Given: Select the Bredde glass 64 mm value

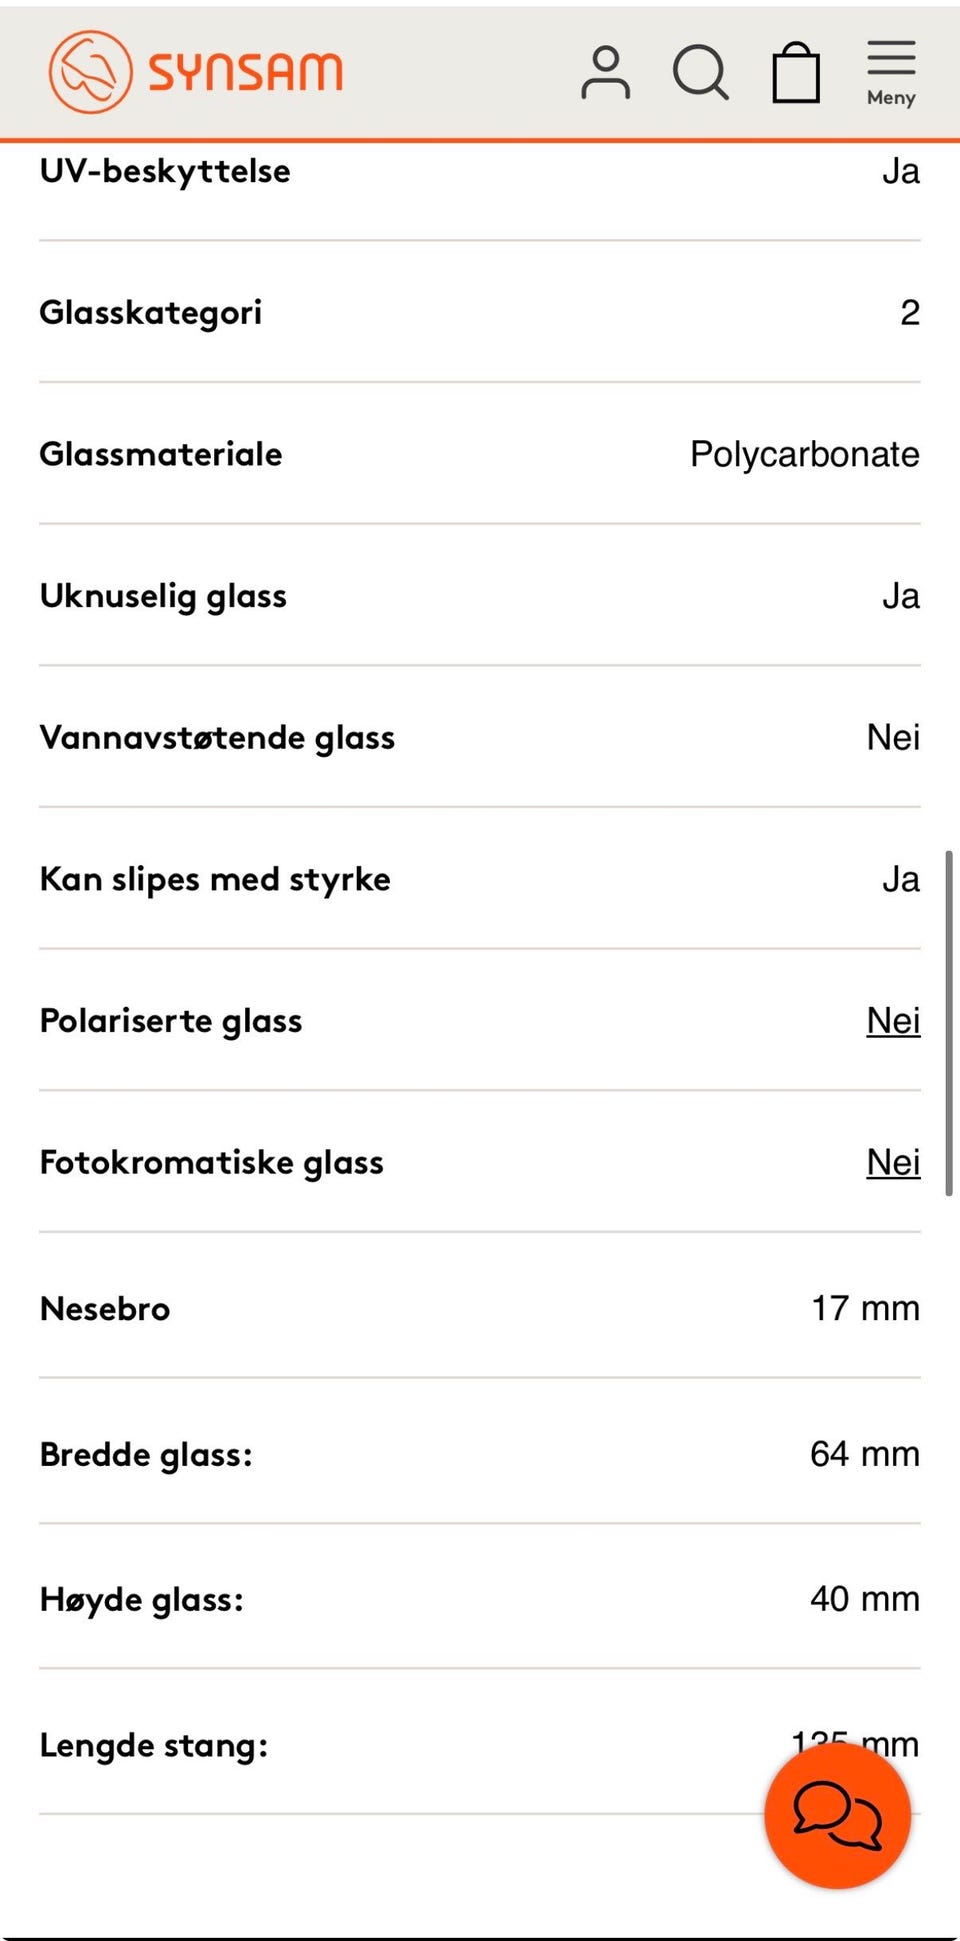Looking at the screenshot, I should pyautogui.click(x=865, y=1454).
